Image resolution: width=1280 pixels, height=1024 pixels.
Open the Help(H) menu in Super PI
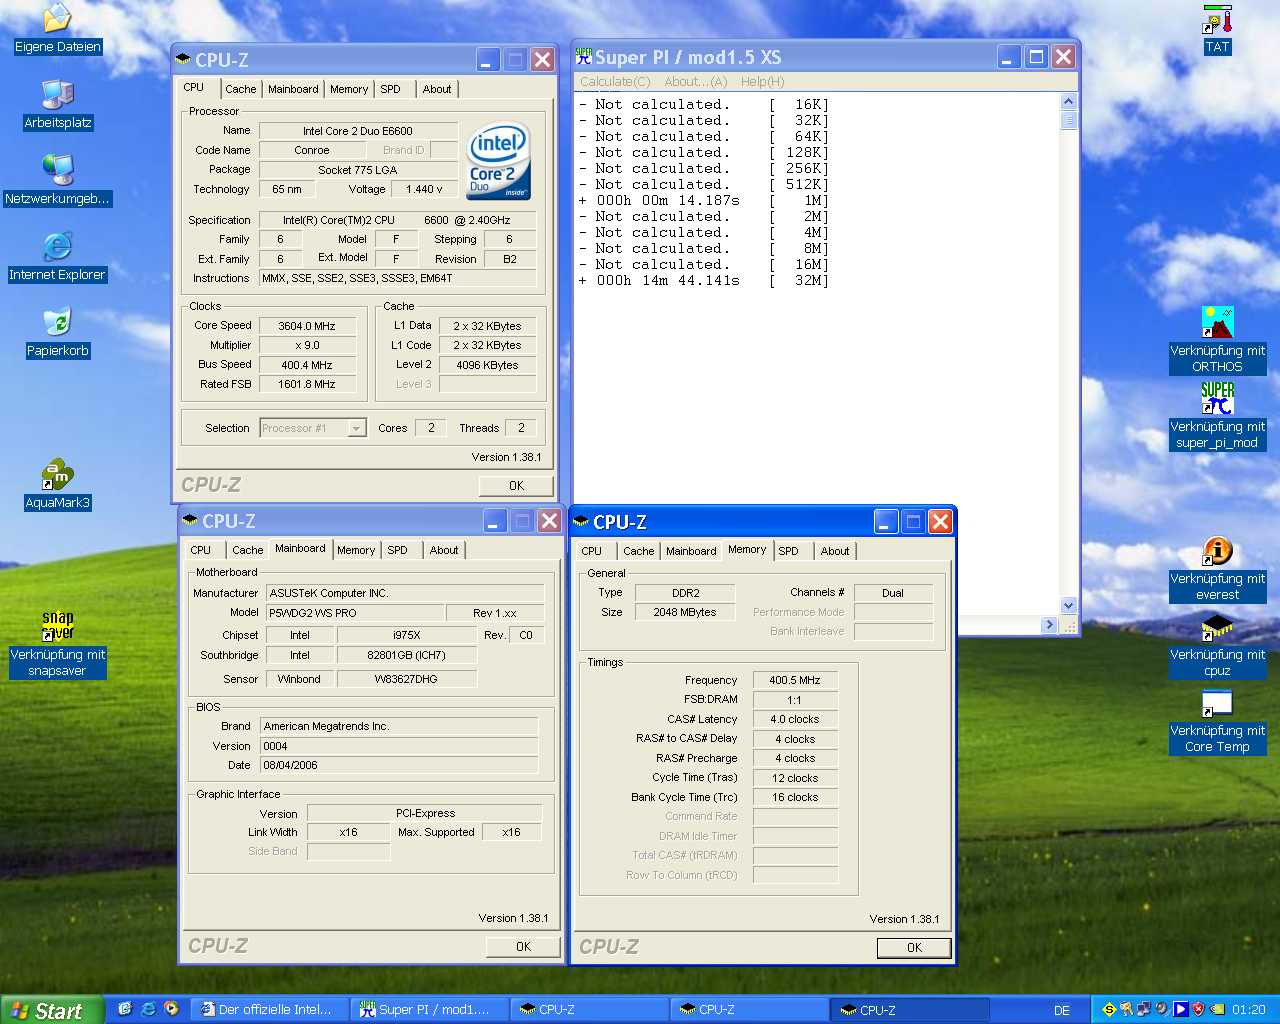click(x=763, y=82)
